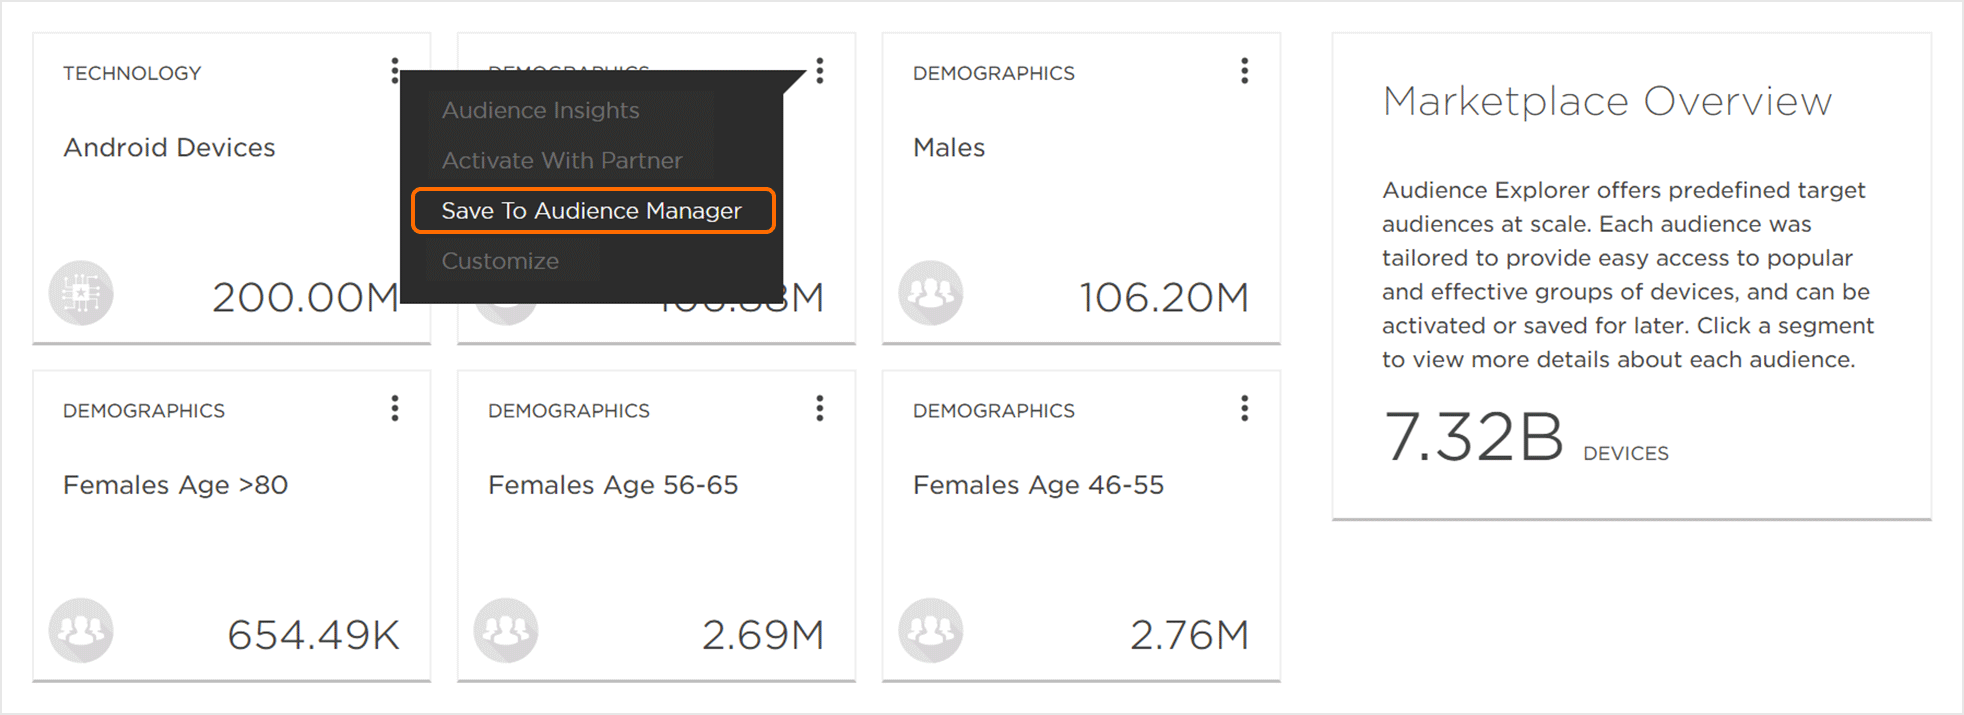Click people icon on Females Age 46-55 card
The height and width of the screenshot is (715, 1964).
click(931, 630)
